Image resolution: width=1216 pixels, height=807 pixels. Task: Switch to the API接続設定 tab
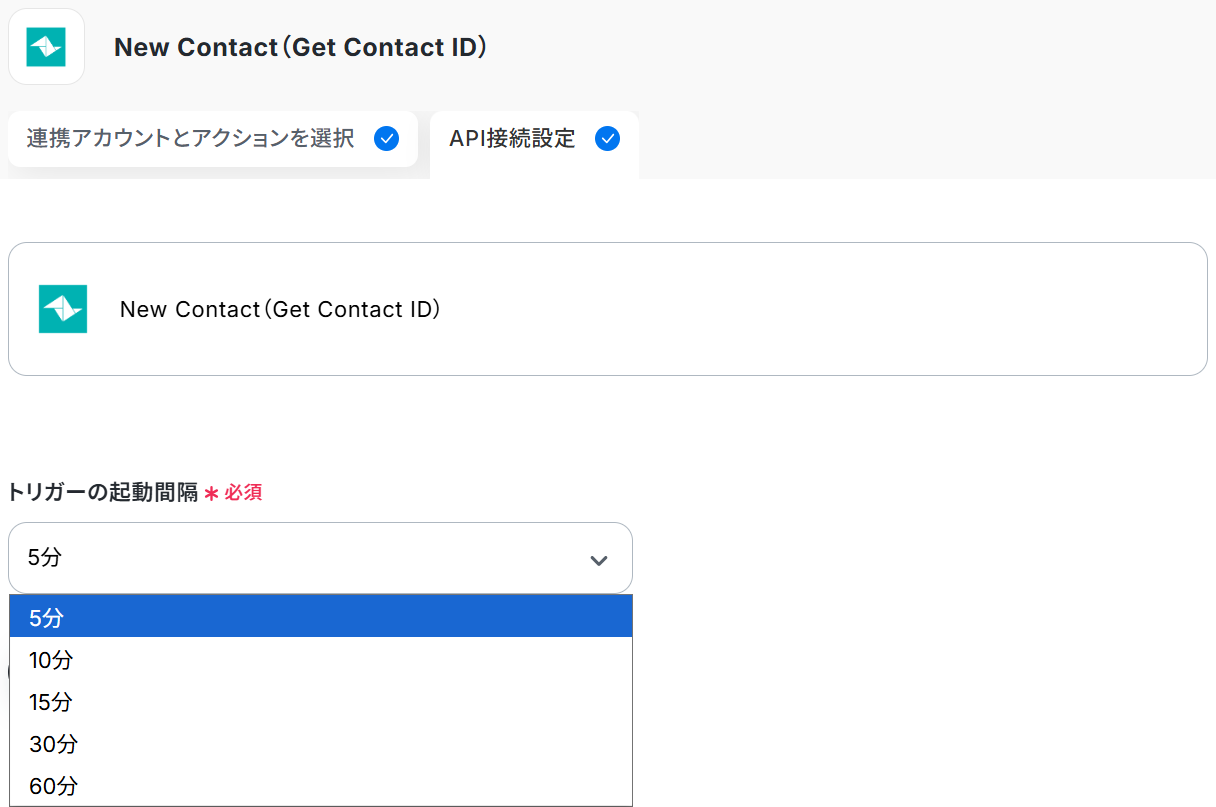(512, 139)
